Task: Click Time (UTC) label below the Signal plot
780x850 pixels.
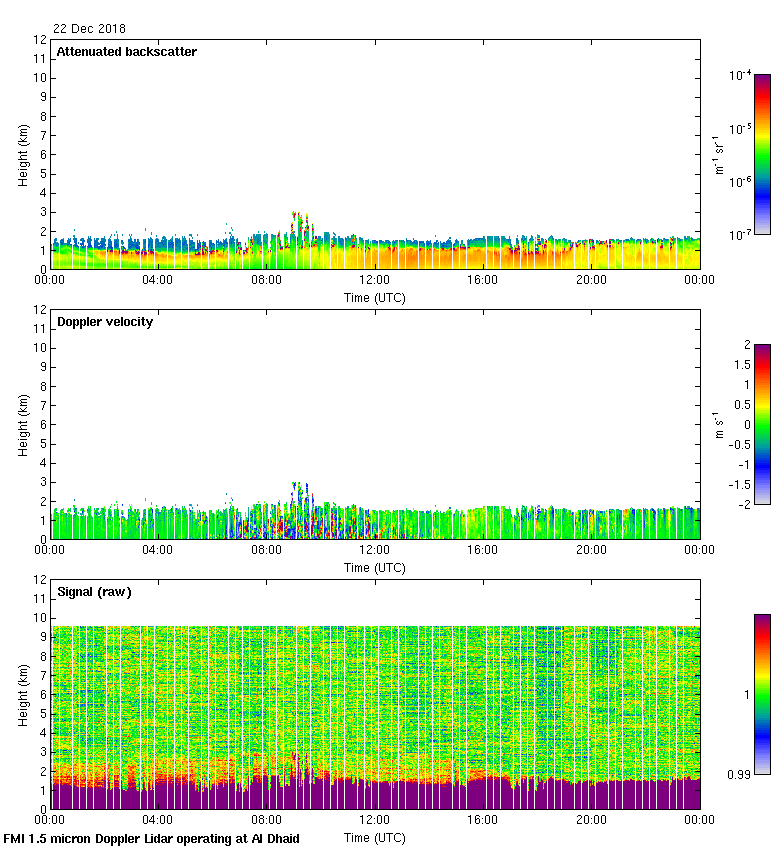Action: (x=375, y=837)
